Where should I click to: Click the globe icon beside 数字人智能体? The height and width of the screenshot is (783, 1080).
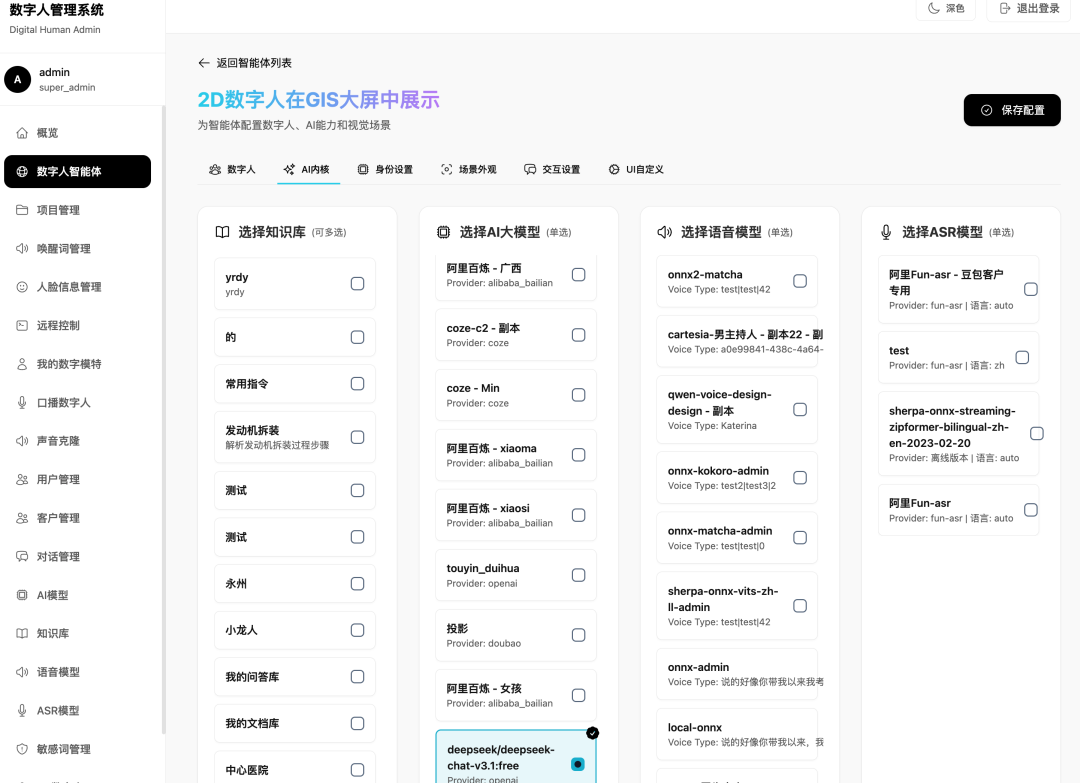click(22, 171)
